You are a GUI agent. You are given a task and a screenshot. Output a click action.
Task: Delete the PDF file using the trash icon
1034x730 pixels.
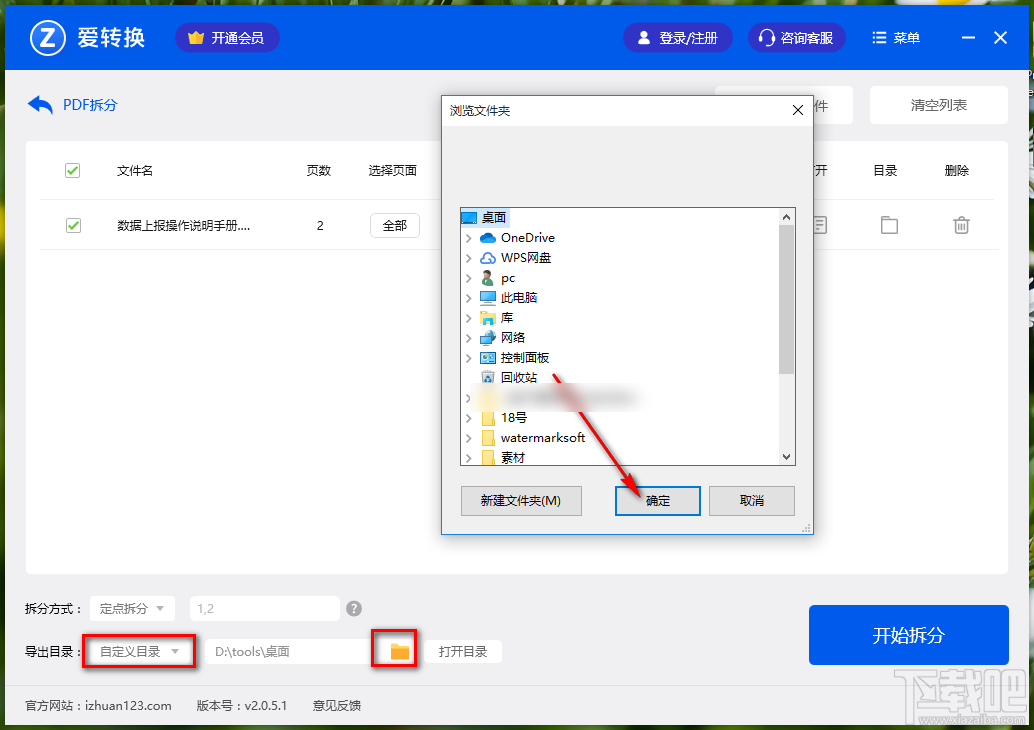click(x=961, y=225)
